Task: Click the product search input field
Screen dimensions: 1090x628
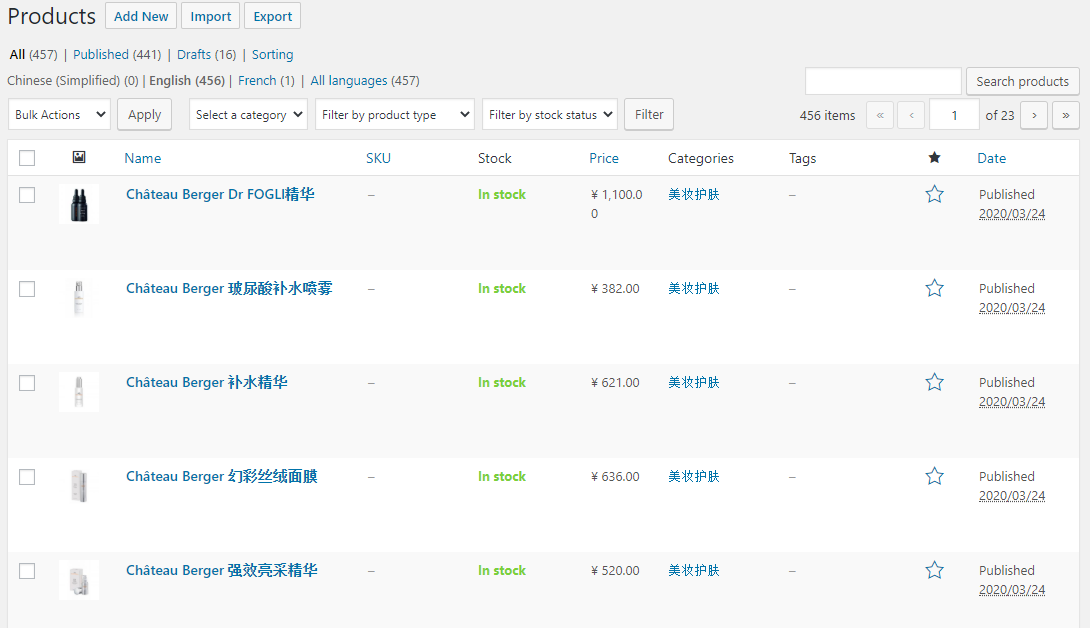Action: point(882,81)
